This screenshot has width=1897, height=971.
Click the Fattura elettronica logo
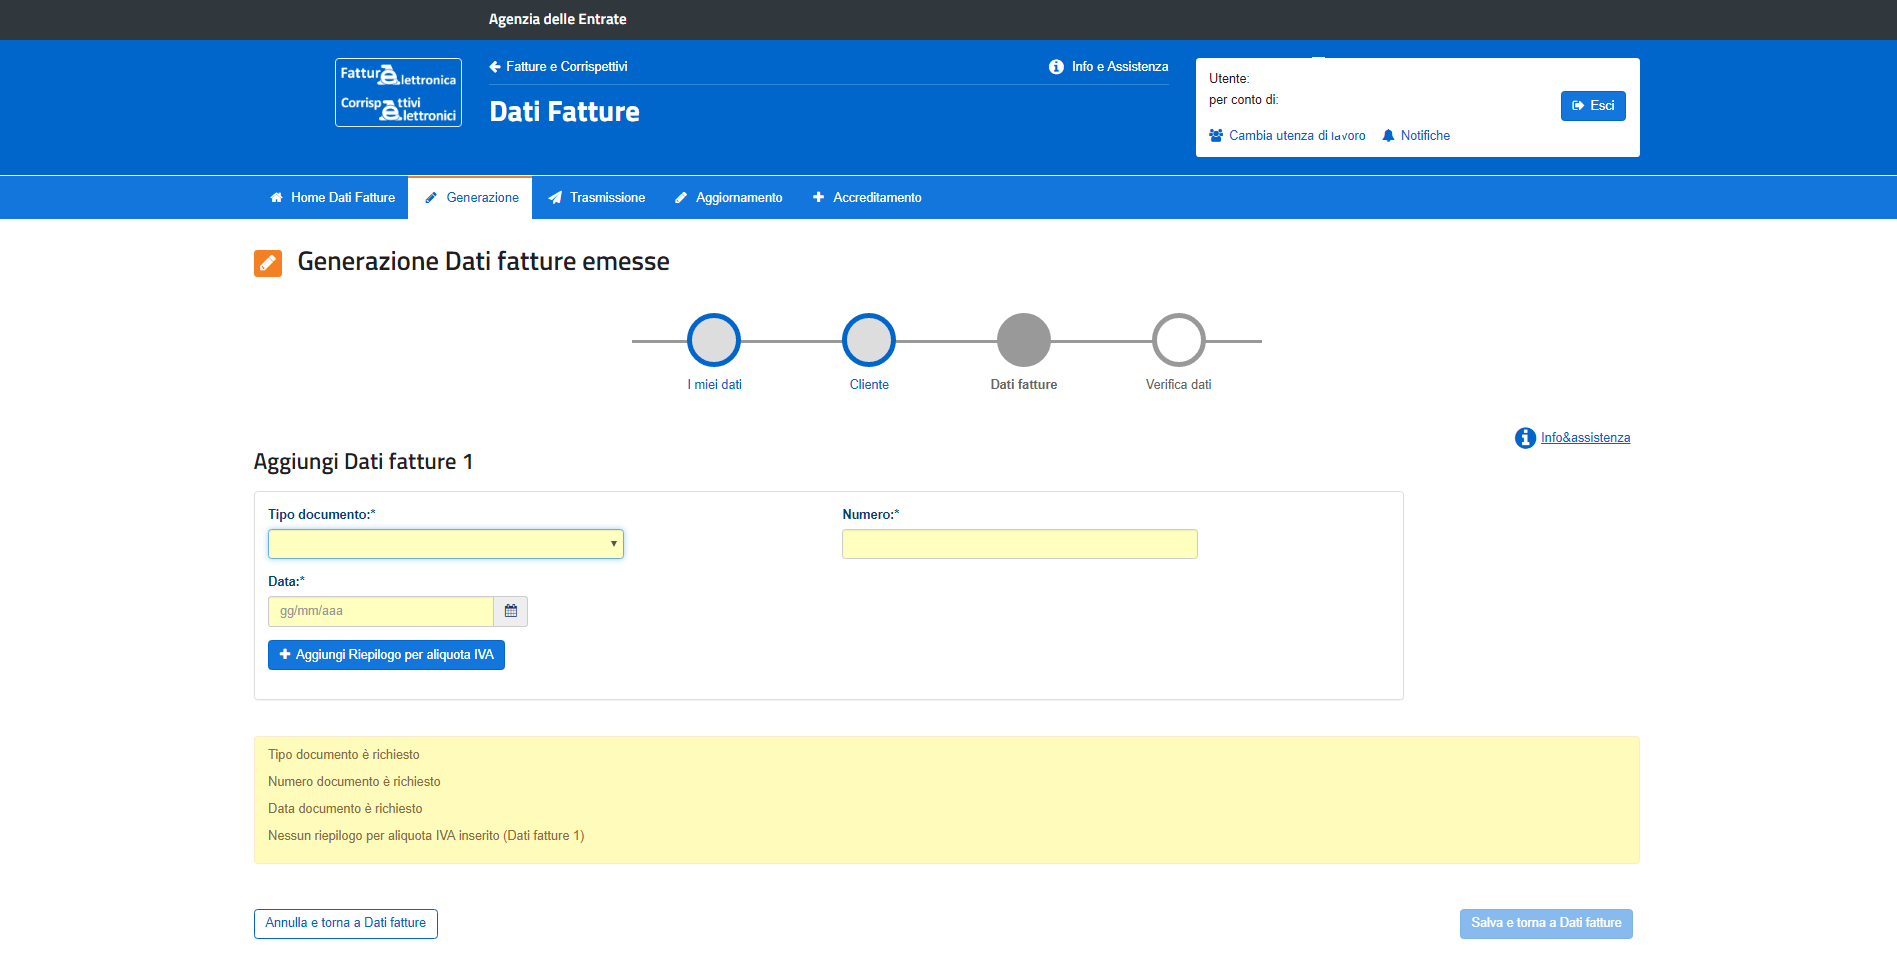pos(398,92)
